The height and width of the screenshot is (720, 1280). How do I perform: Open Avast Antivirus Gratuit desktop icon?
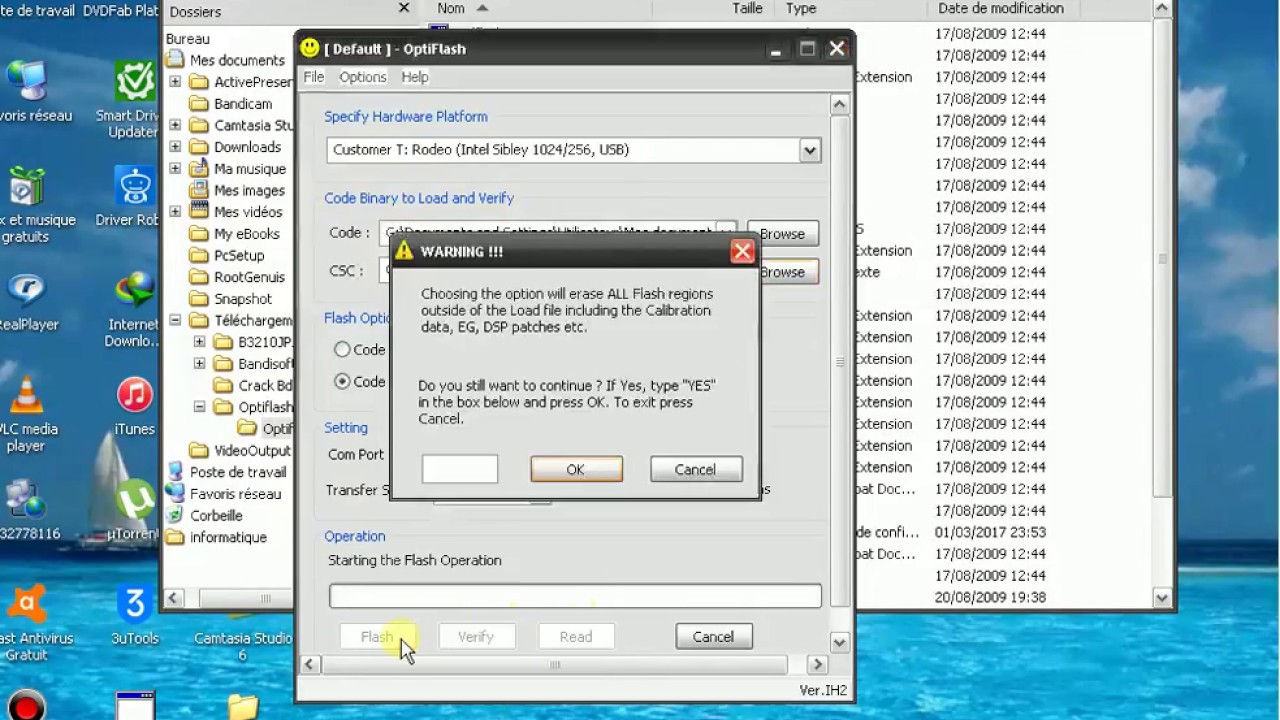pyautogui.click(x=26, y=622)
